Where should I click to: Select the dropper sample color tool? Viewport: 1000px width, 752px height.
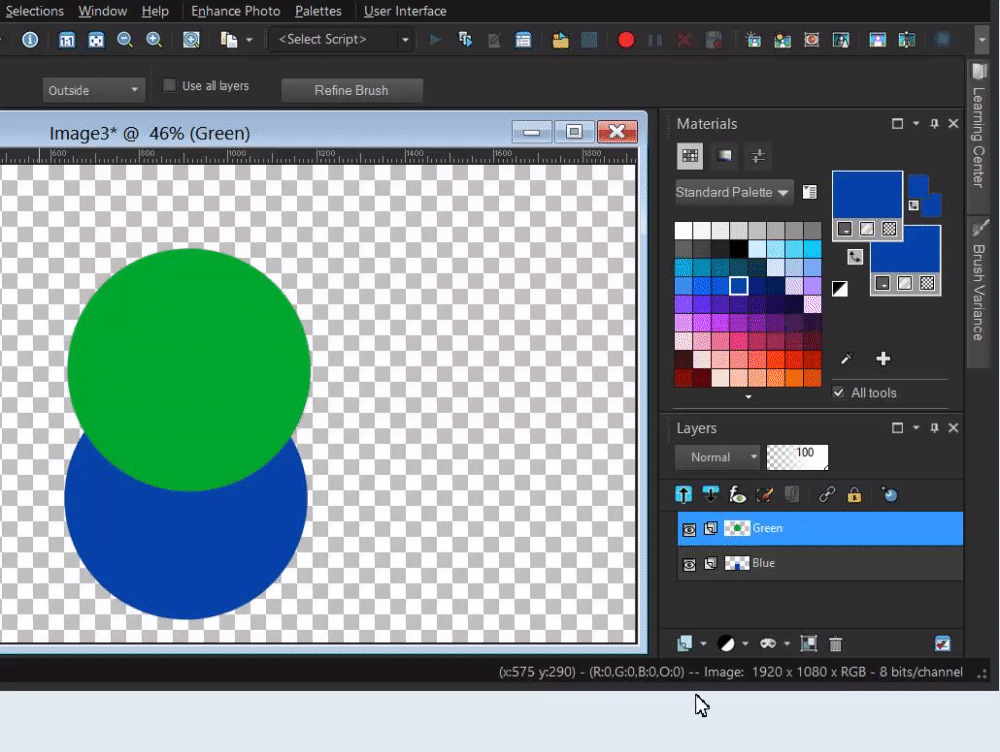click(846, 359)
